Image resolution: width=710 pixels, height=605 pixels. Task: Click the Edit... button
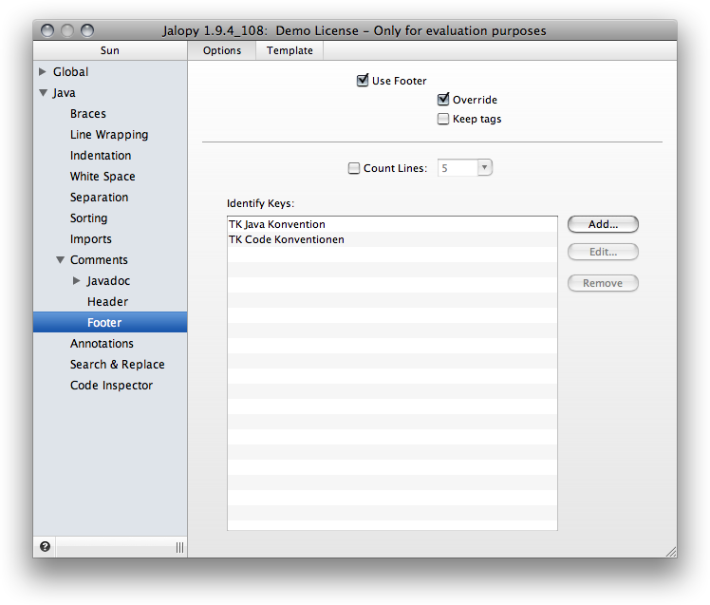point(603,252)
